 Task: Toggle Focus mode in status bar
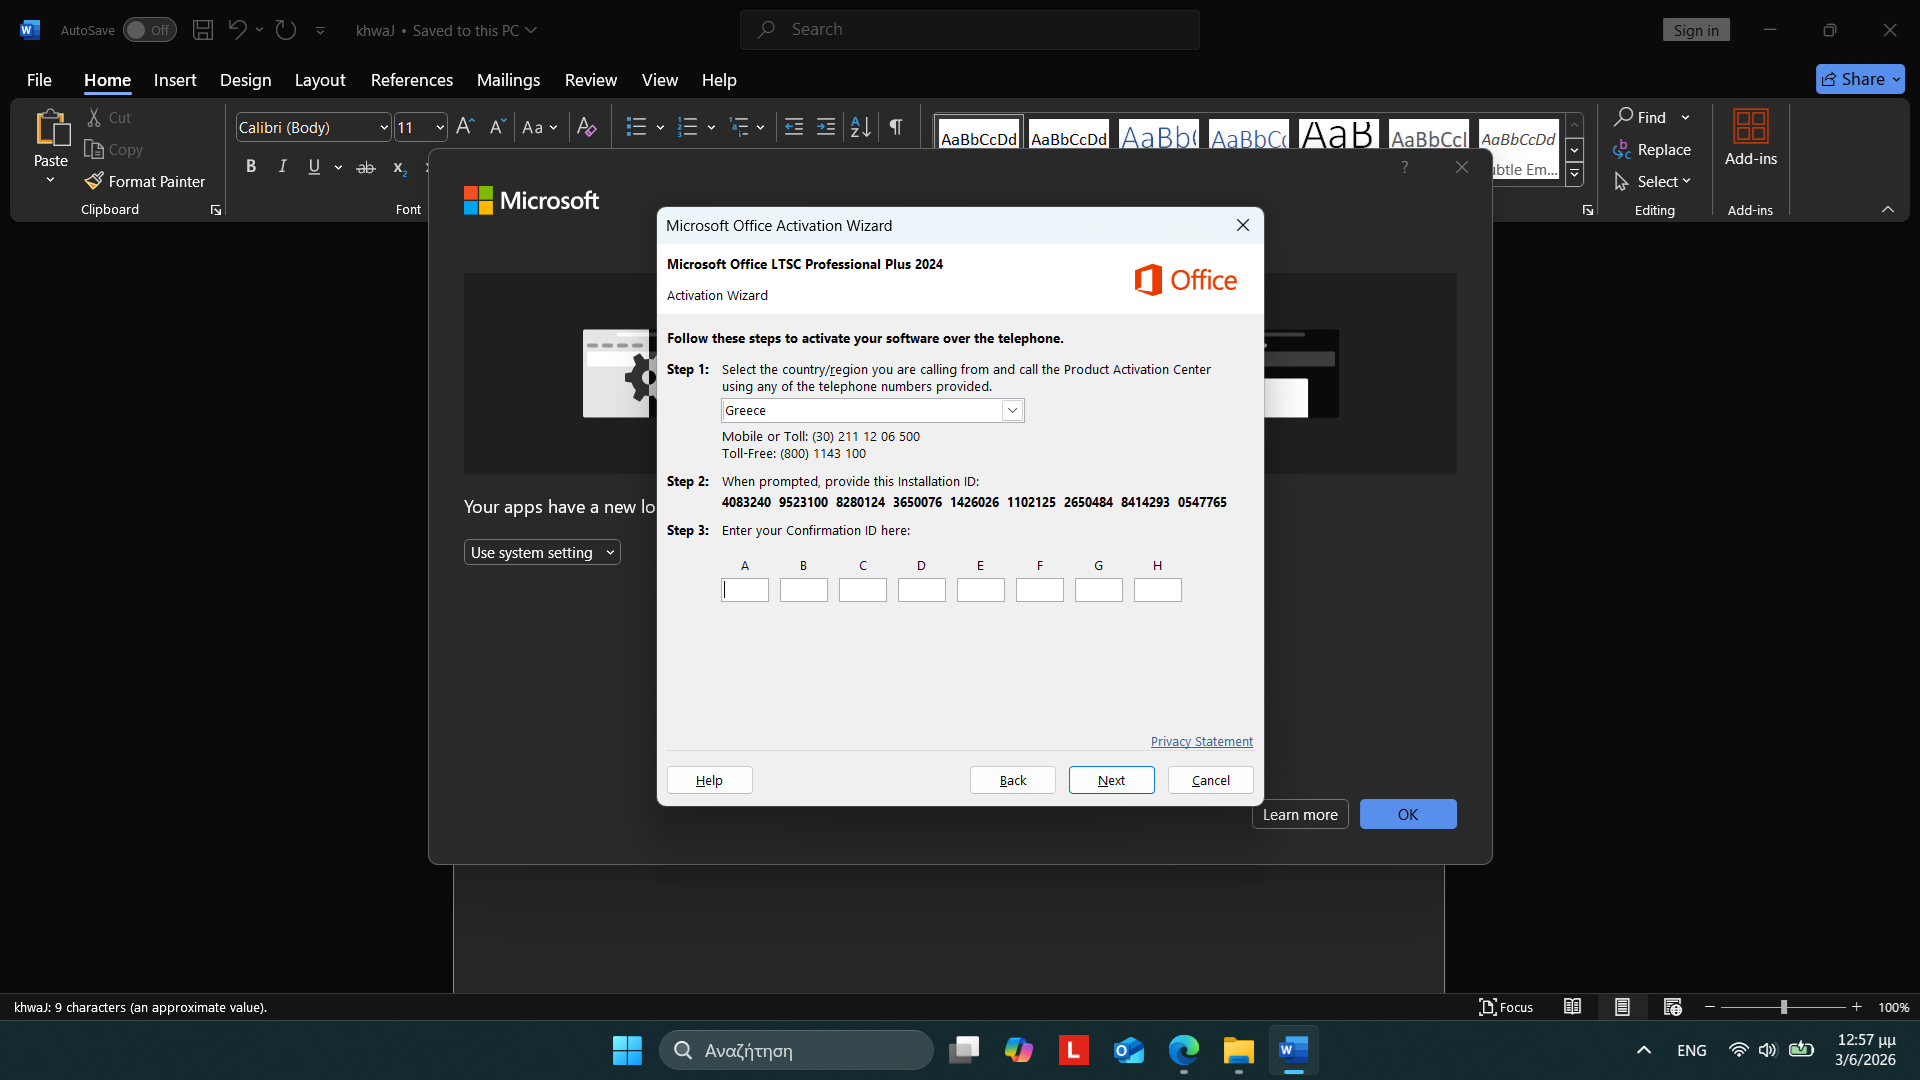click(x=1506, y=1007)
